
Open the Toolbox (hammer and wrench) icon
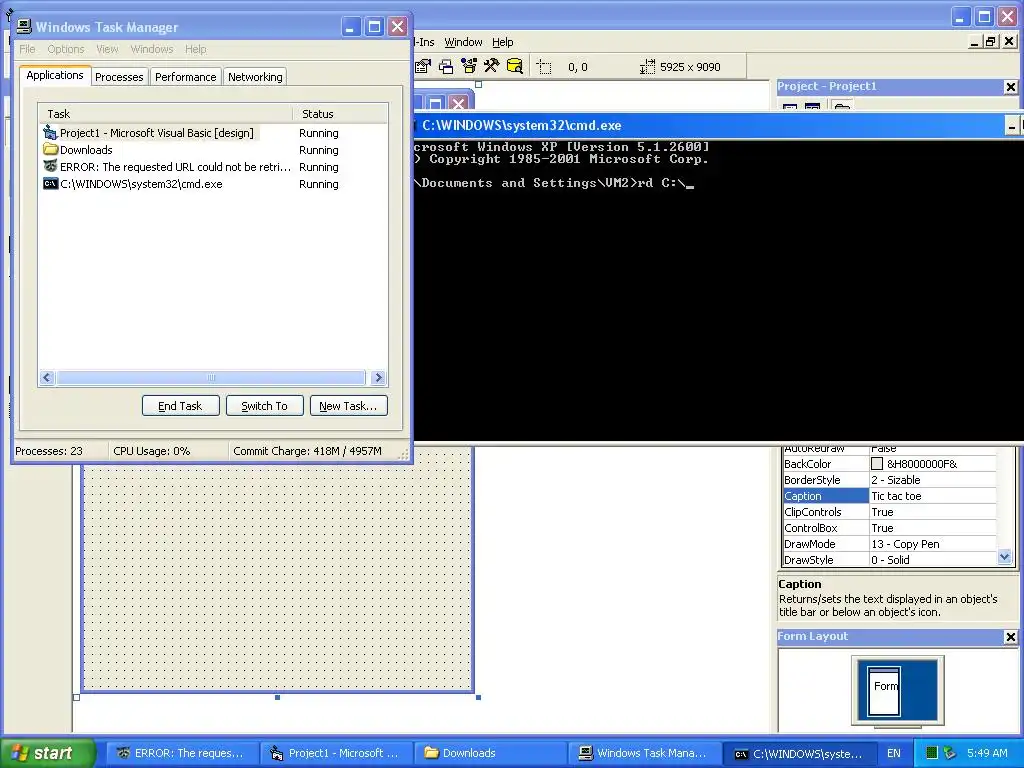point(491,66)
